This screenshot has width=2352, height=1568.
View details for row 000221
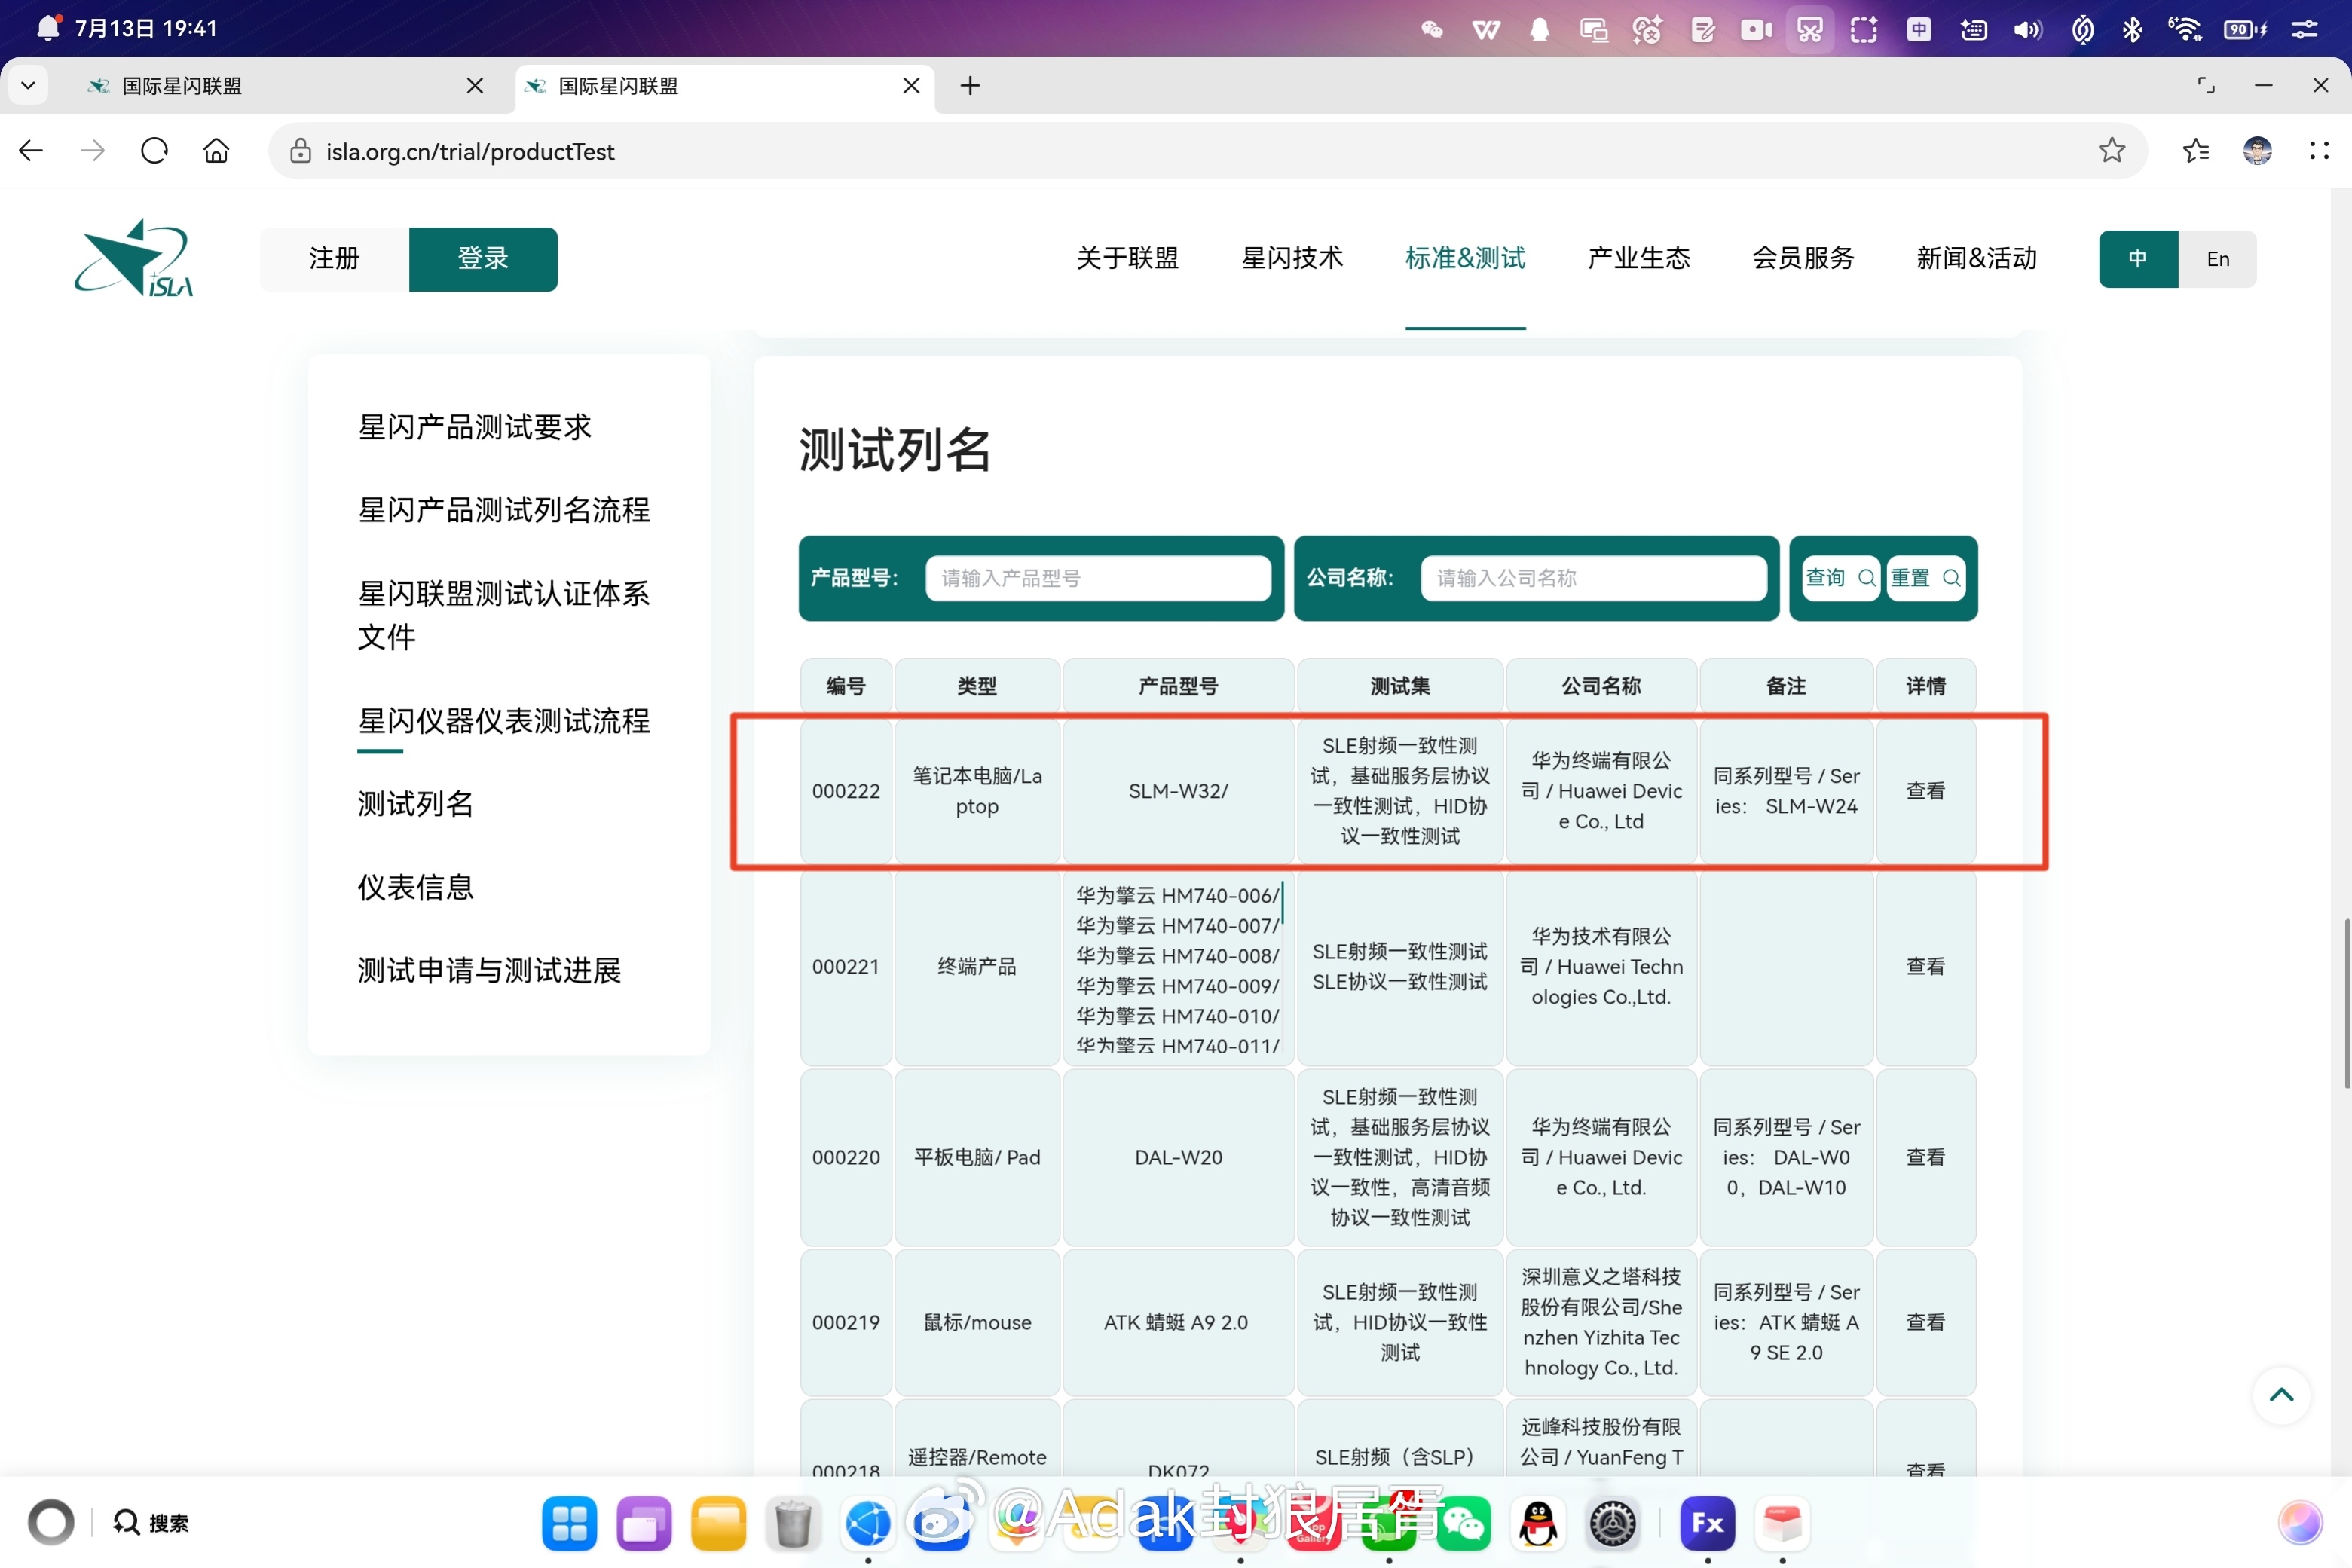1925,967
